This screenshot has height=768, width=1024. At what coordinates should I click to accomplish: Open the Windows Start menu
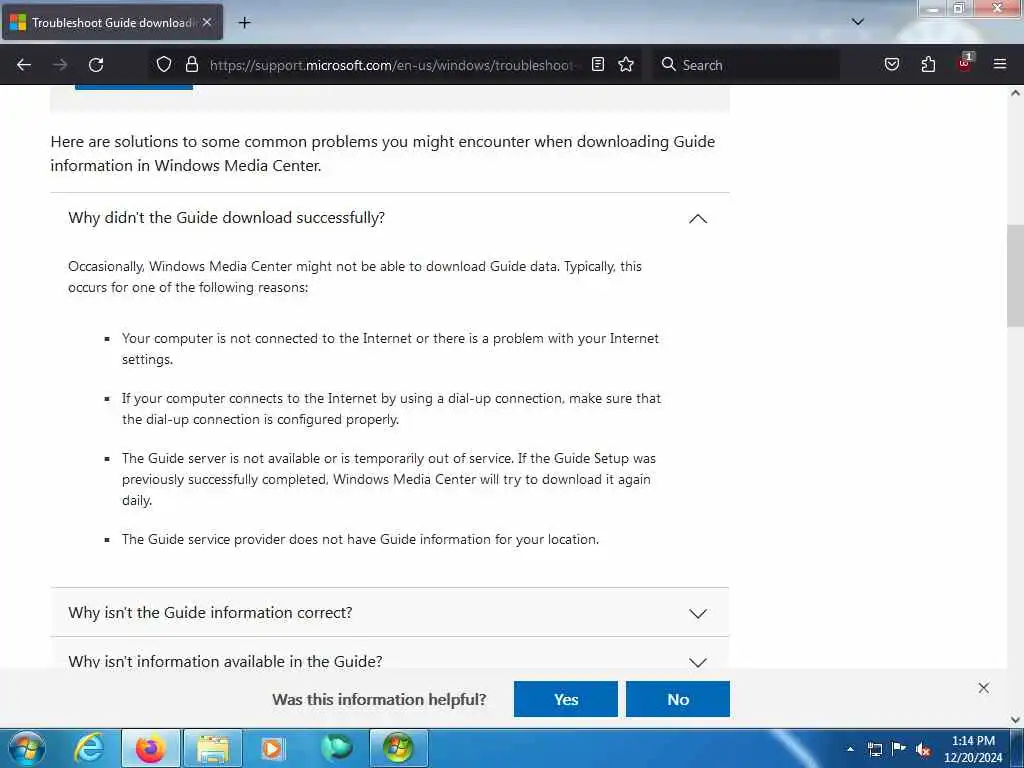coord(27,748)
